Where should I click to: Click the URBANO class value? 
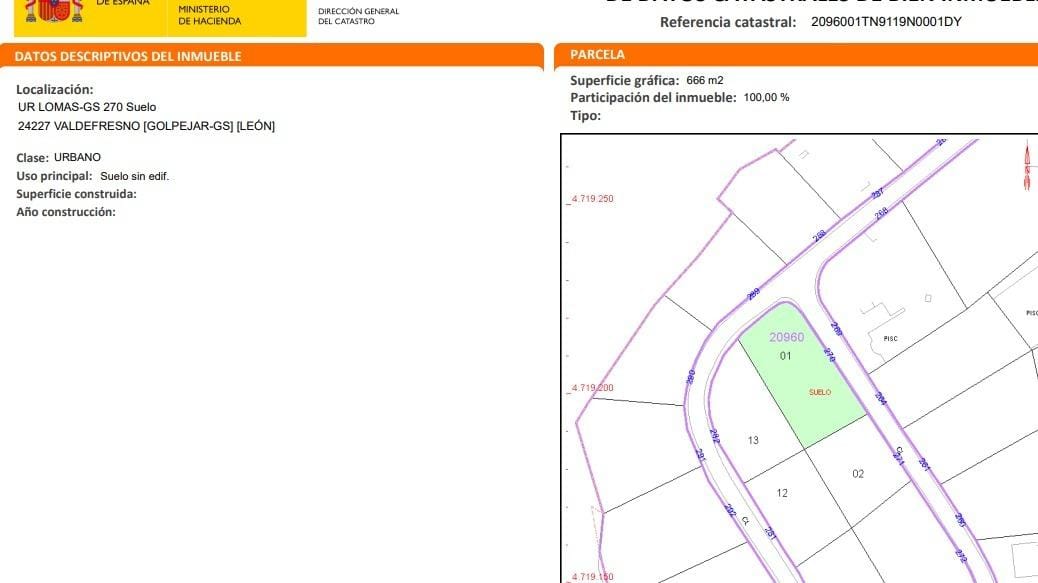click(x=77, y=157)
